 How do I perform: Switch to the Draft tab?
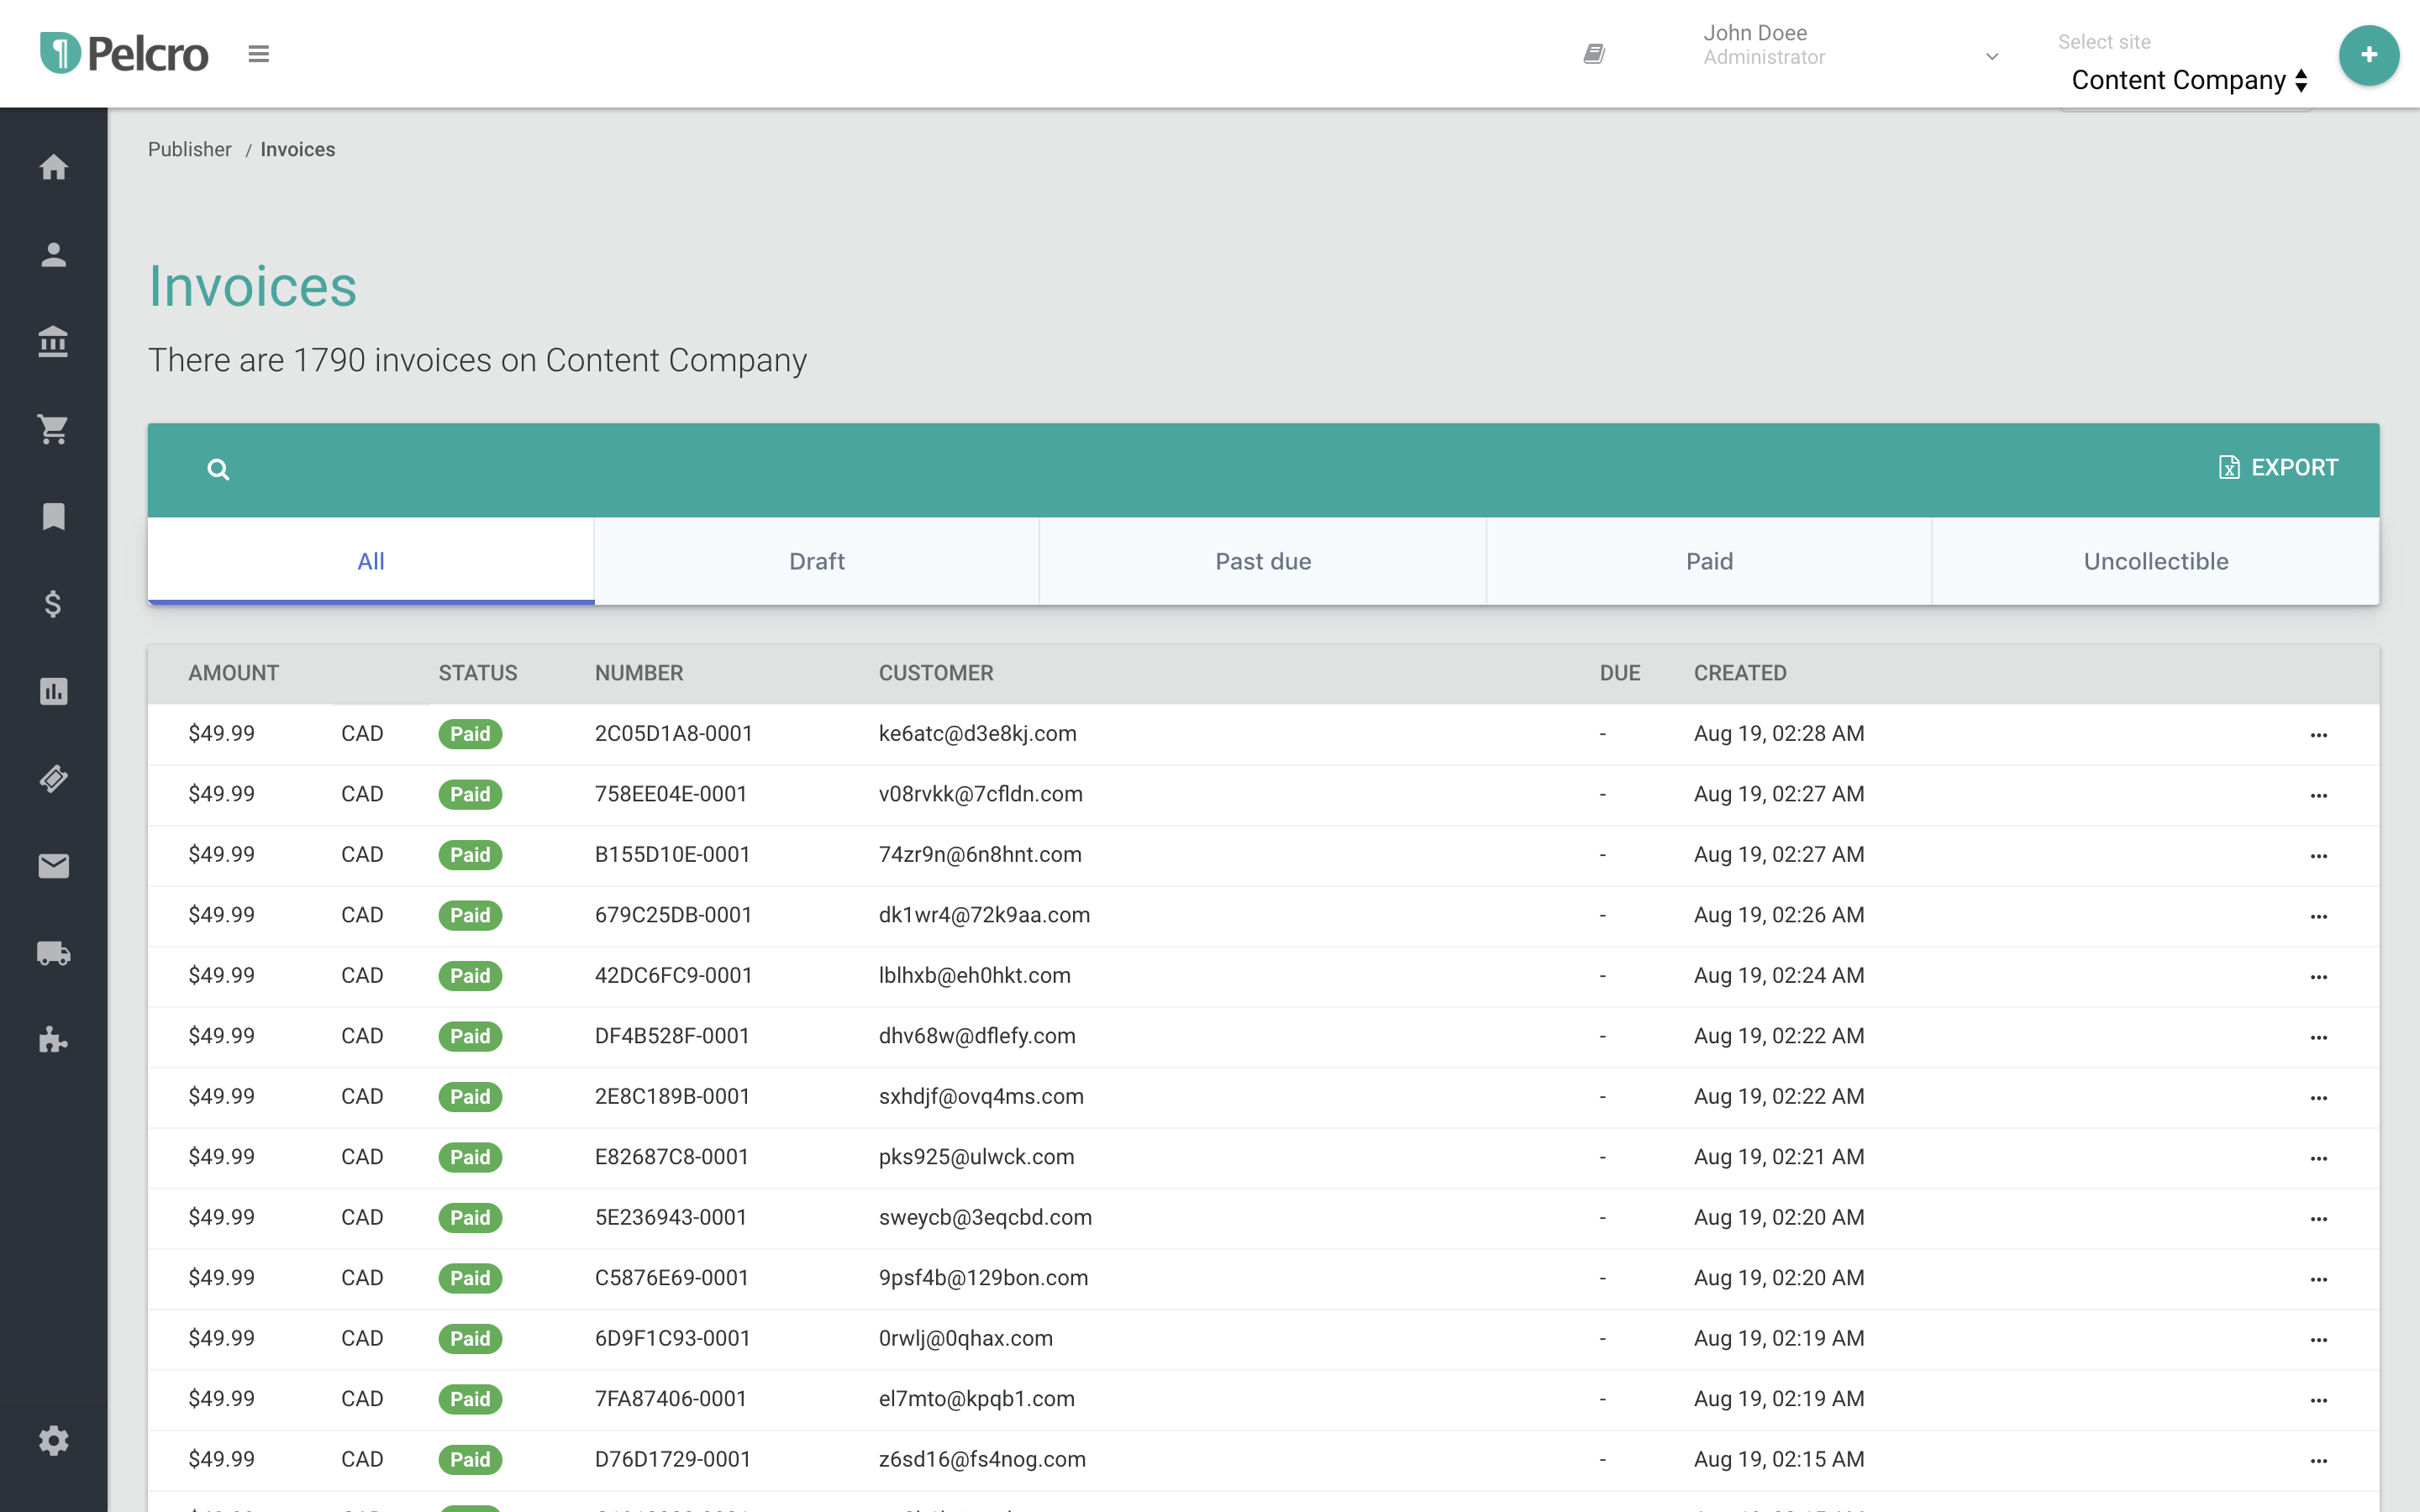click(x=817, y=561)
